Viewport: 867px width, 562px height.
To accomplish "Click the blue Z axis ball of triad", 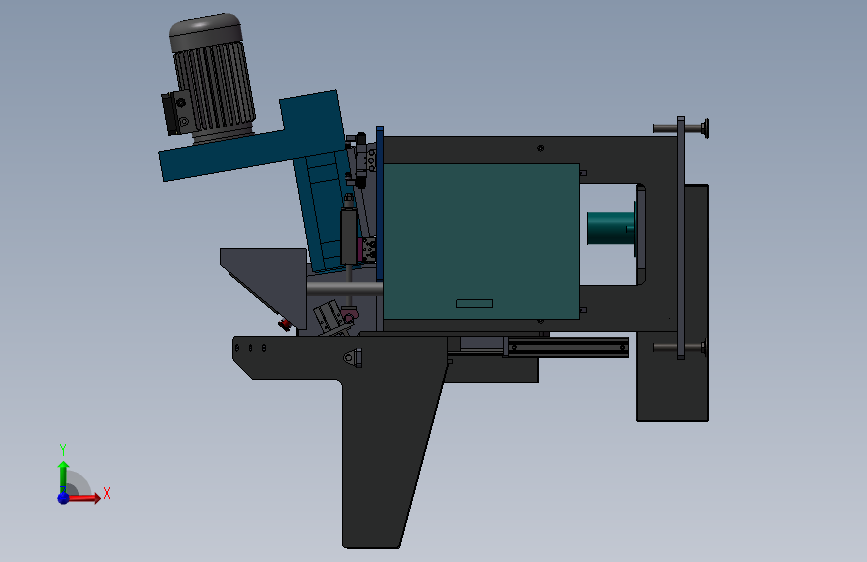I will click(x=64, y=498).
